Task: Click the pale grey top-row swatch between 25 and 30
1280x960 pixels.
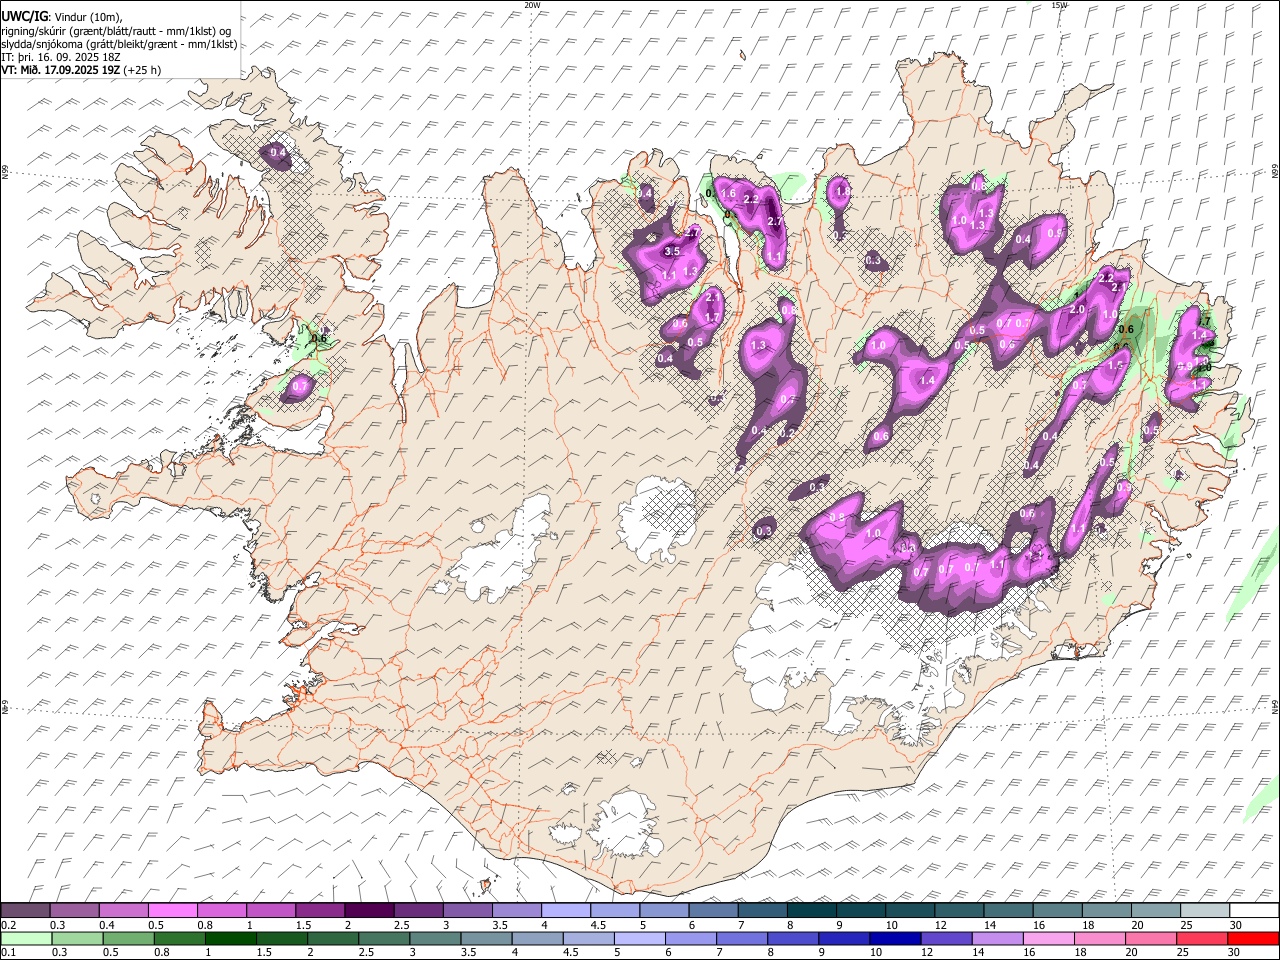Action: [x=1204, y=910]
